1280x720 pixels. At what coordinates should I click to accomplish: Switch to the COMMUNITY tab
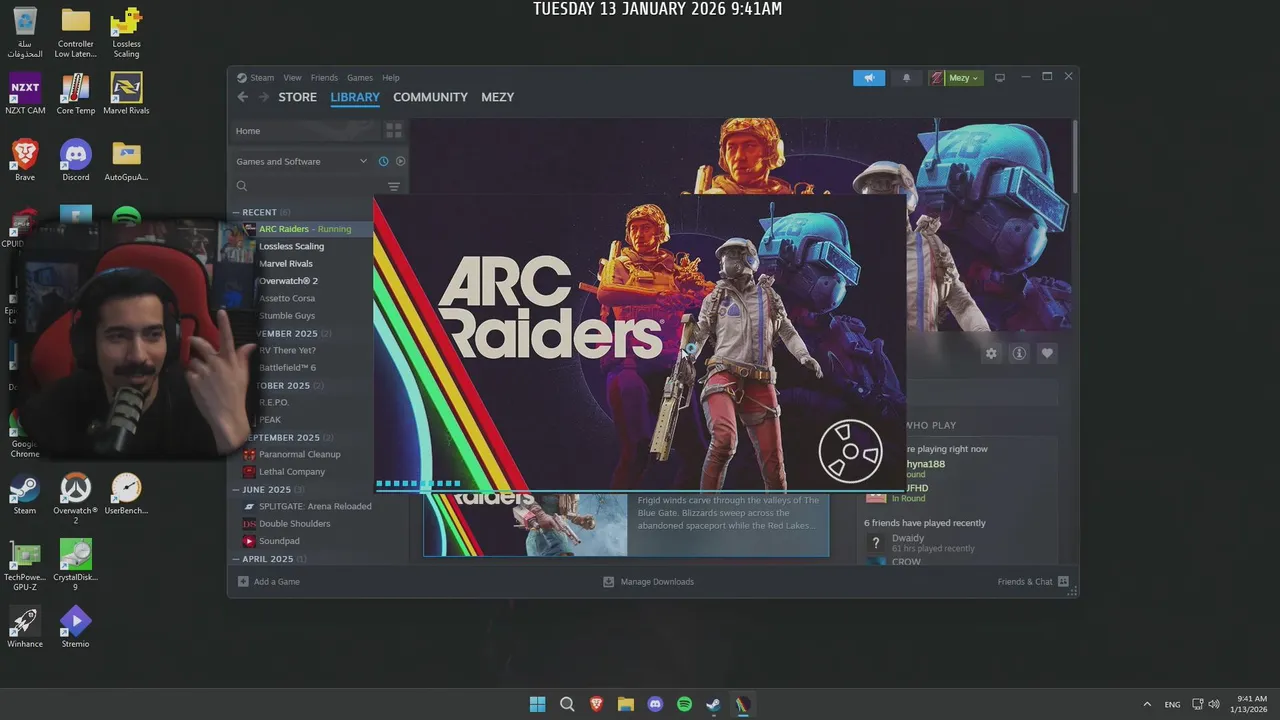pyautogui.click(x=430, y=97)
